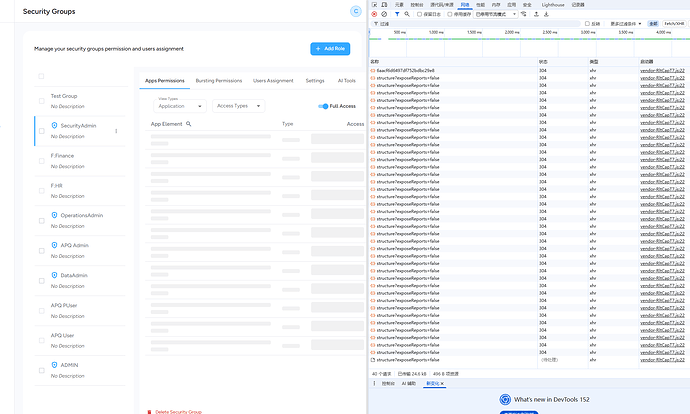The height and width of the screenshot is (414, 690).
Task: Click the DataAdmin shield icon
Action: pyautogui.click(x=54, y=275)
